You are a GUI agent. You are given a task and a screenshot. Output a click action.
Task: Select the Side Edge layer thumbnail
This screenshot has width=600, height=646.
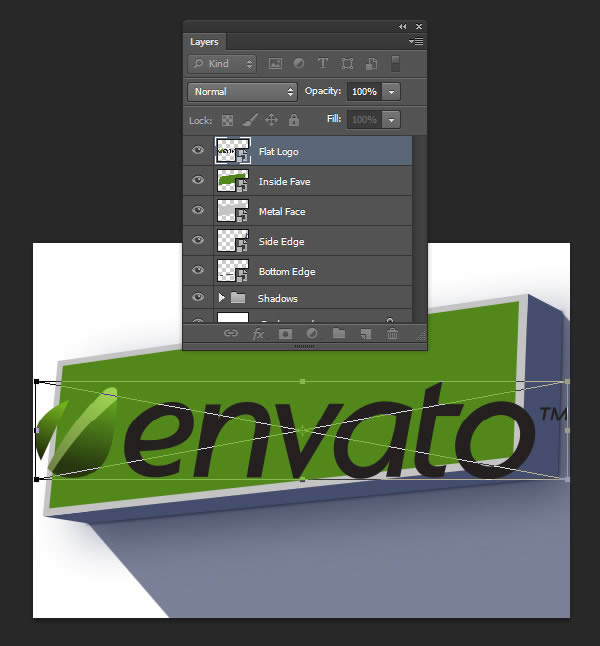(x=233, y=241)
